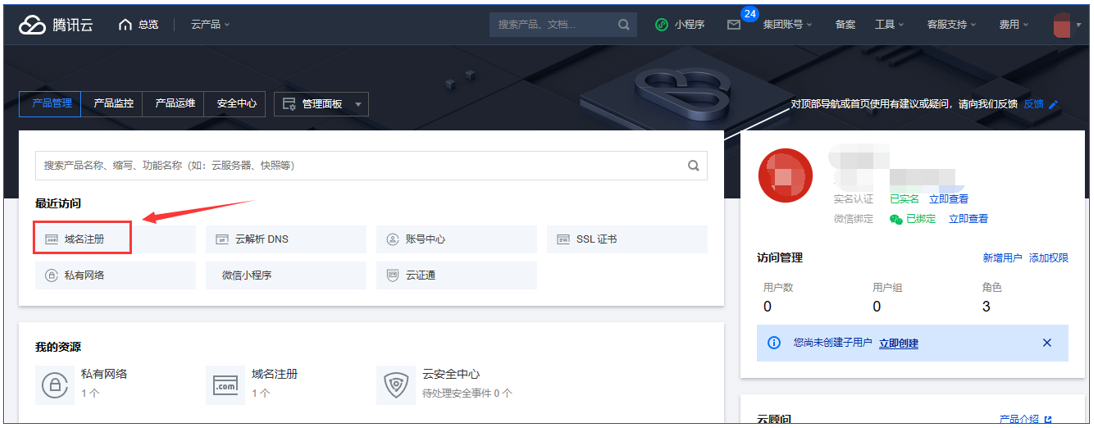The width and height of the screenshot is (1094, 428).
Task: Open 域名注册 in recent visits
Action: [83, 240]
